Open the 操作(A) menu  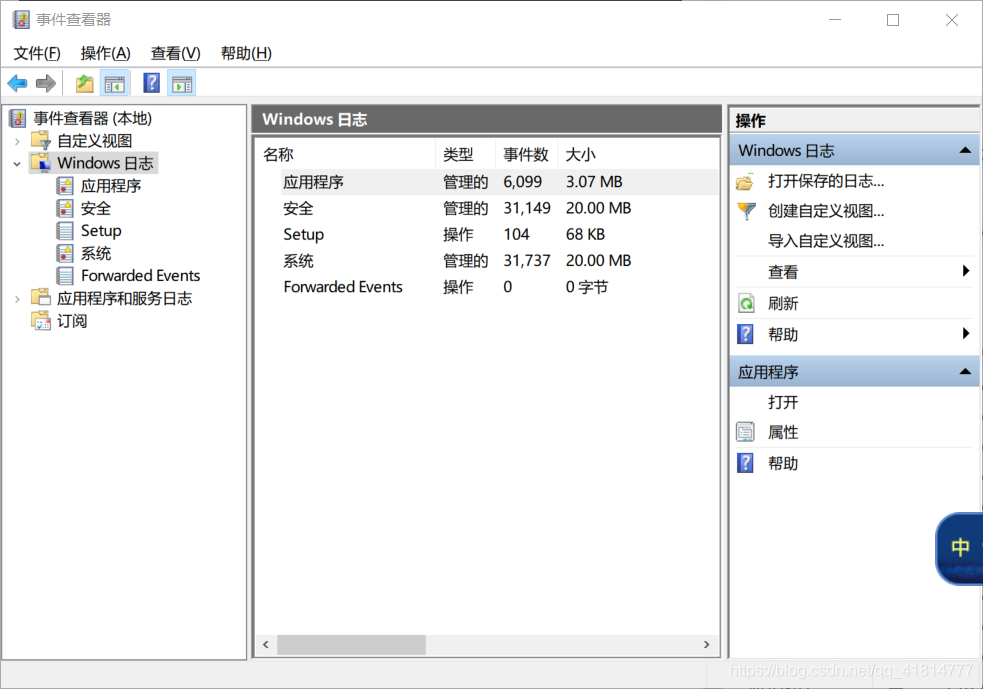[x=105, y=53]
